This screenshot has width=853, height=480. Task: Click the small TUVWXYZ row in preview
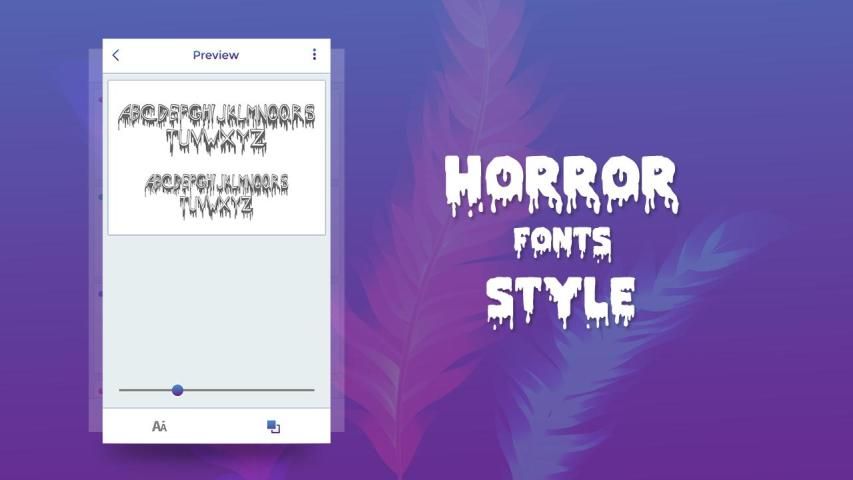(216, 206)
